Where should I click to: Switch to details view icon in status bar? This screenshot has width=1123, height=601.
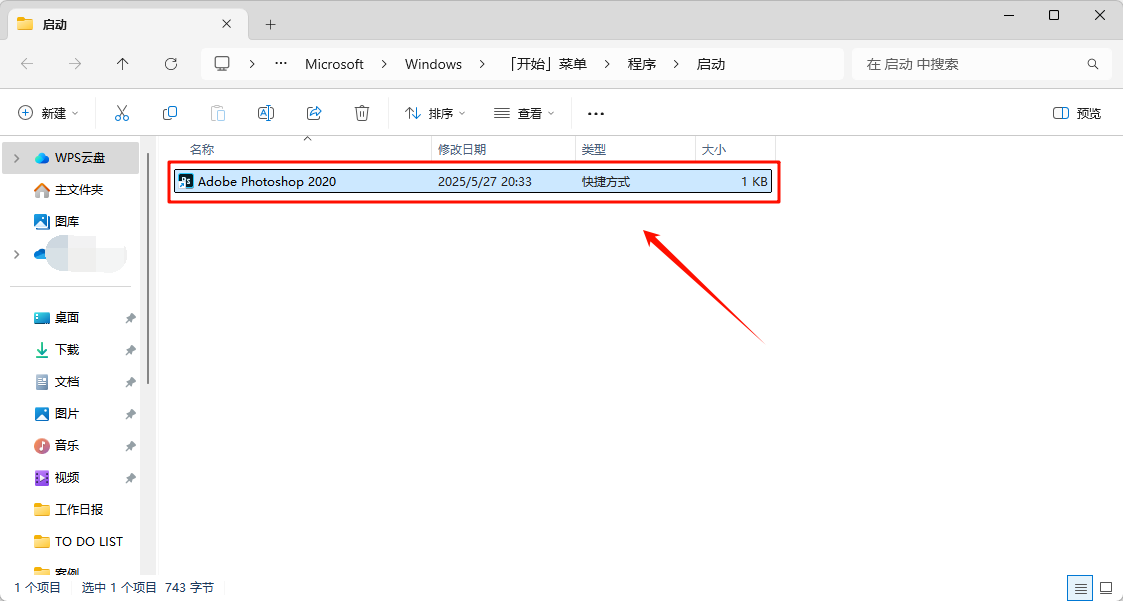point(1080,587)
